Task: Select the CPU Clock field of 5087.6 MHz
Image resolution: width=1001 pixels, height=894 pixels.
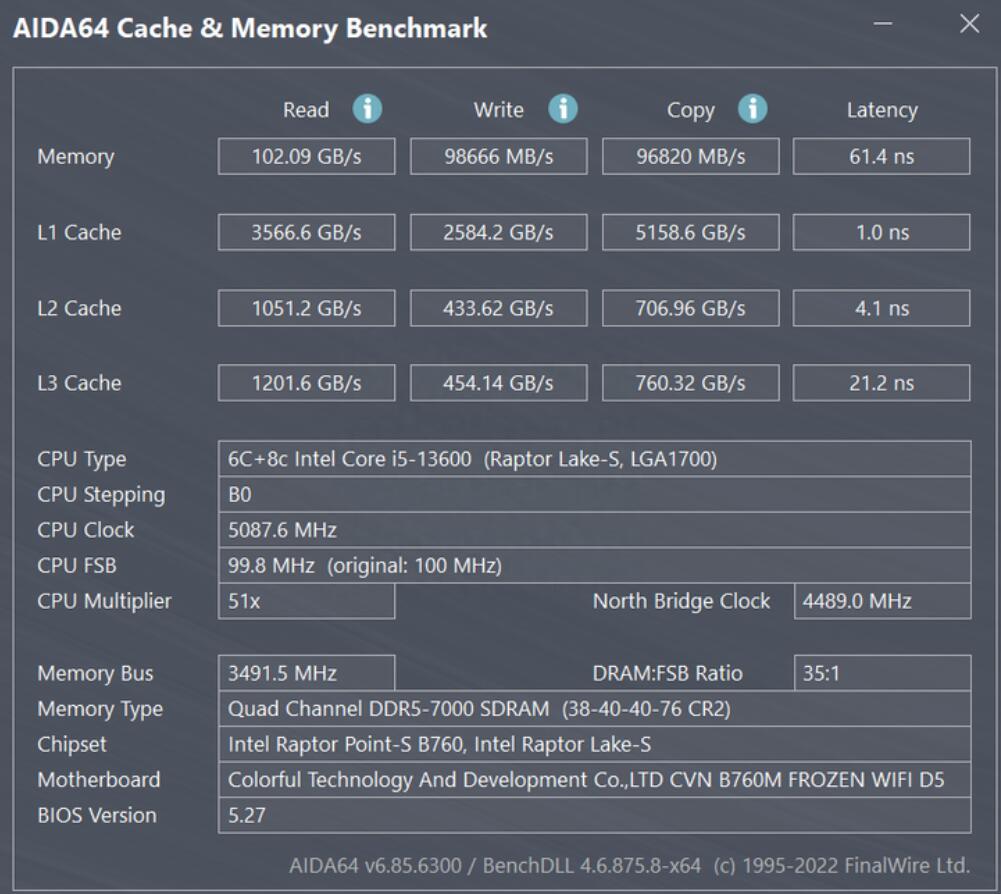Action: pos(595,529)
